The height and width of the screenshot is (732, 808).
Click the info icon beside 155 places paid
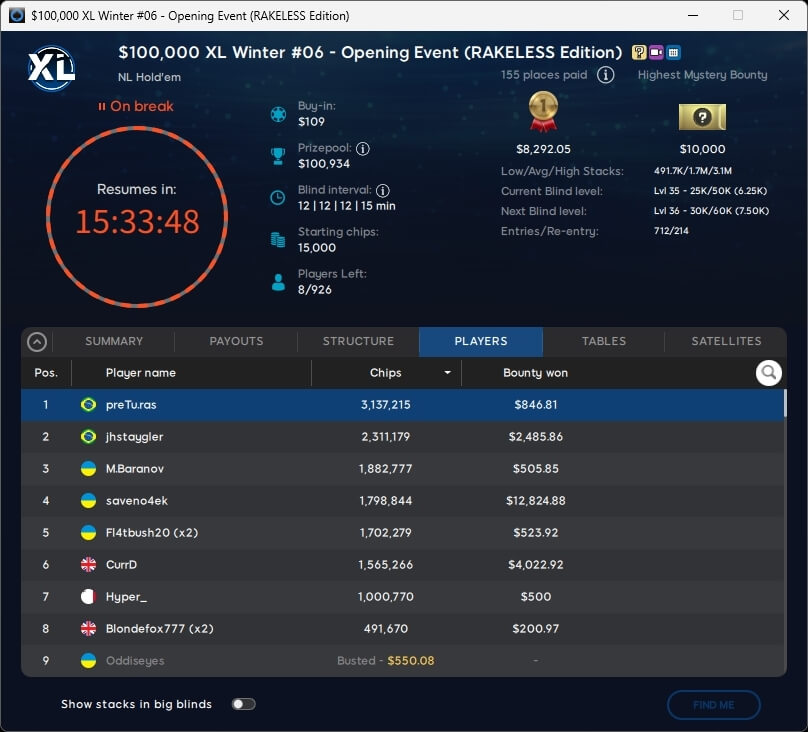pos(605,75)
